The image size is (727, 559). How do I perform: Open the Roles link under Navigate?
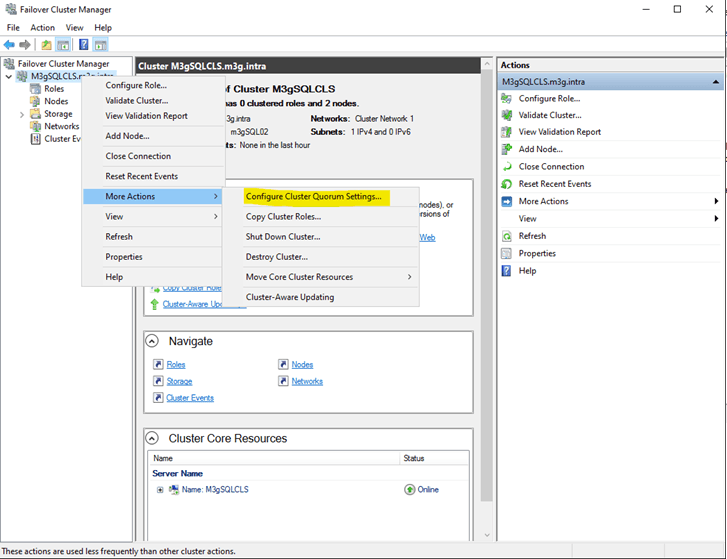[176, 365]
